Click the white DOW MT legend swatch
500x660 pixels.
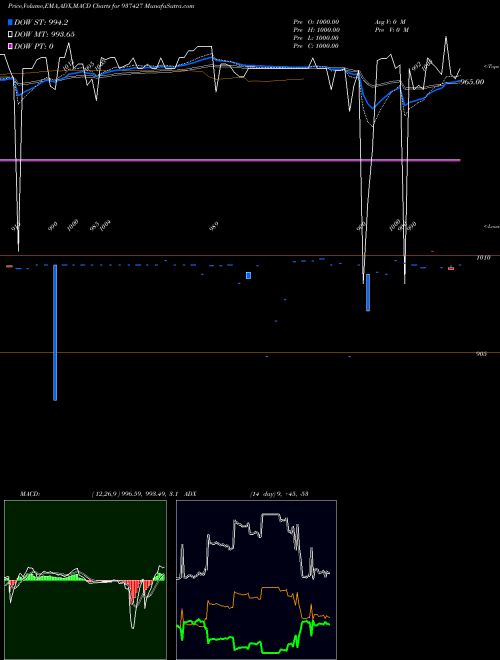[x=10, y=34]
